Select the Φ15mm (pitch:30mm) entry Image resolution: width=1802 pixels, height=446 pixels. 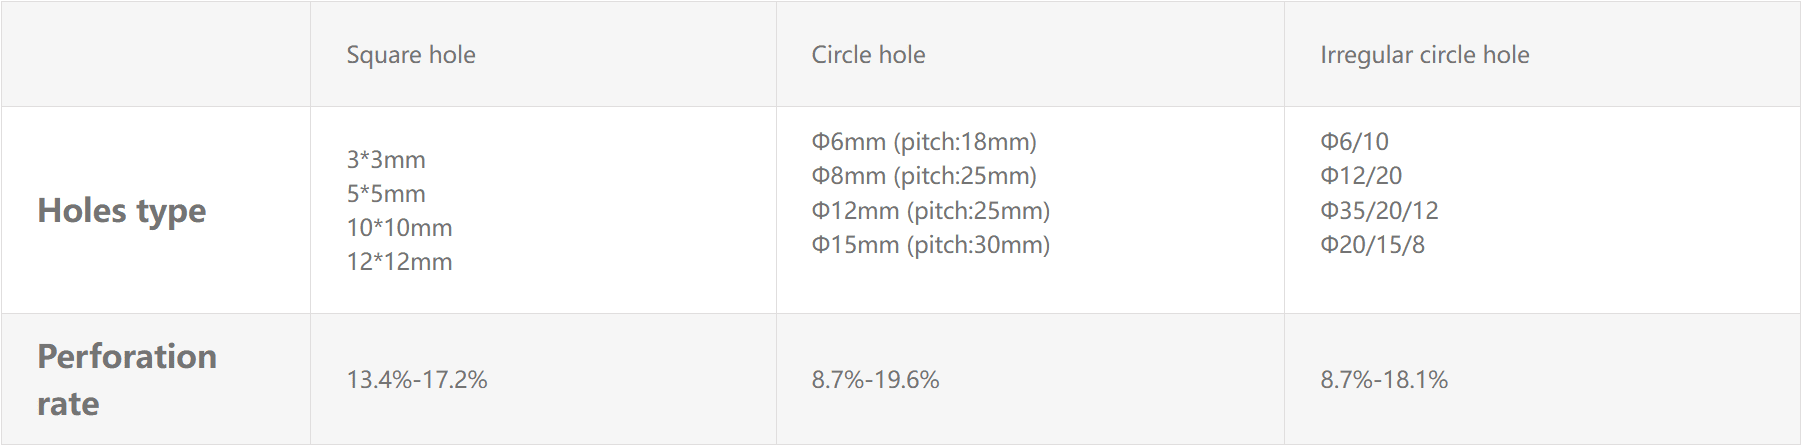point(930,245)
